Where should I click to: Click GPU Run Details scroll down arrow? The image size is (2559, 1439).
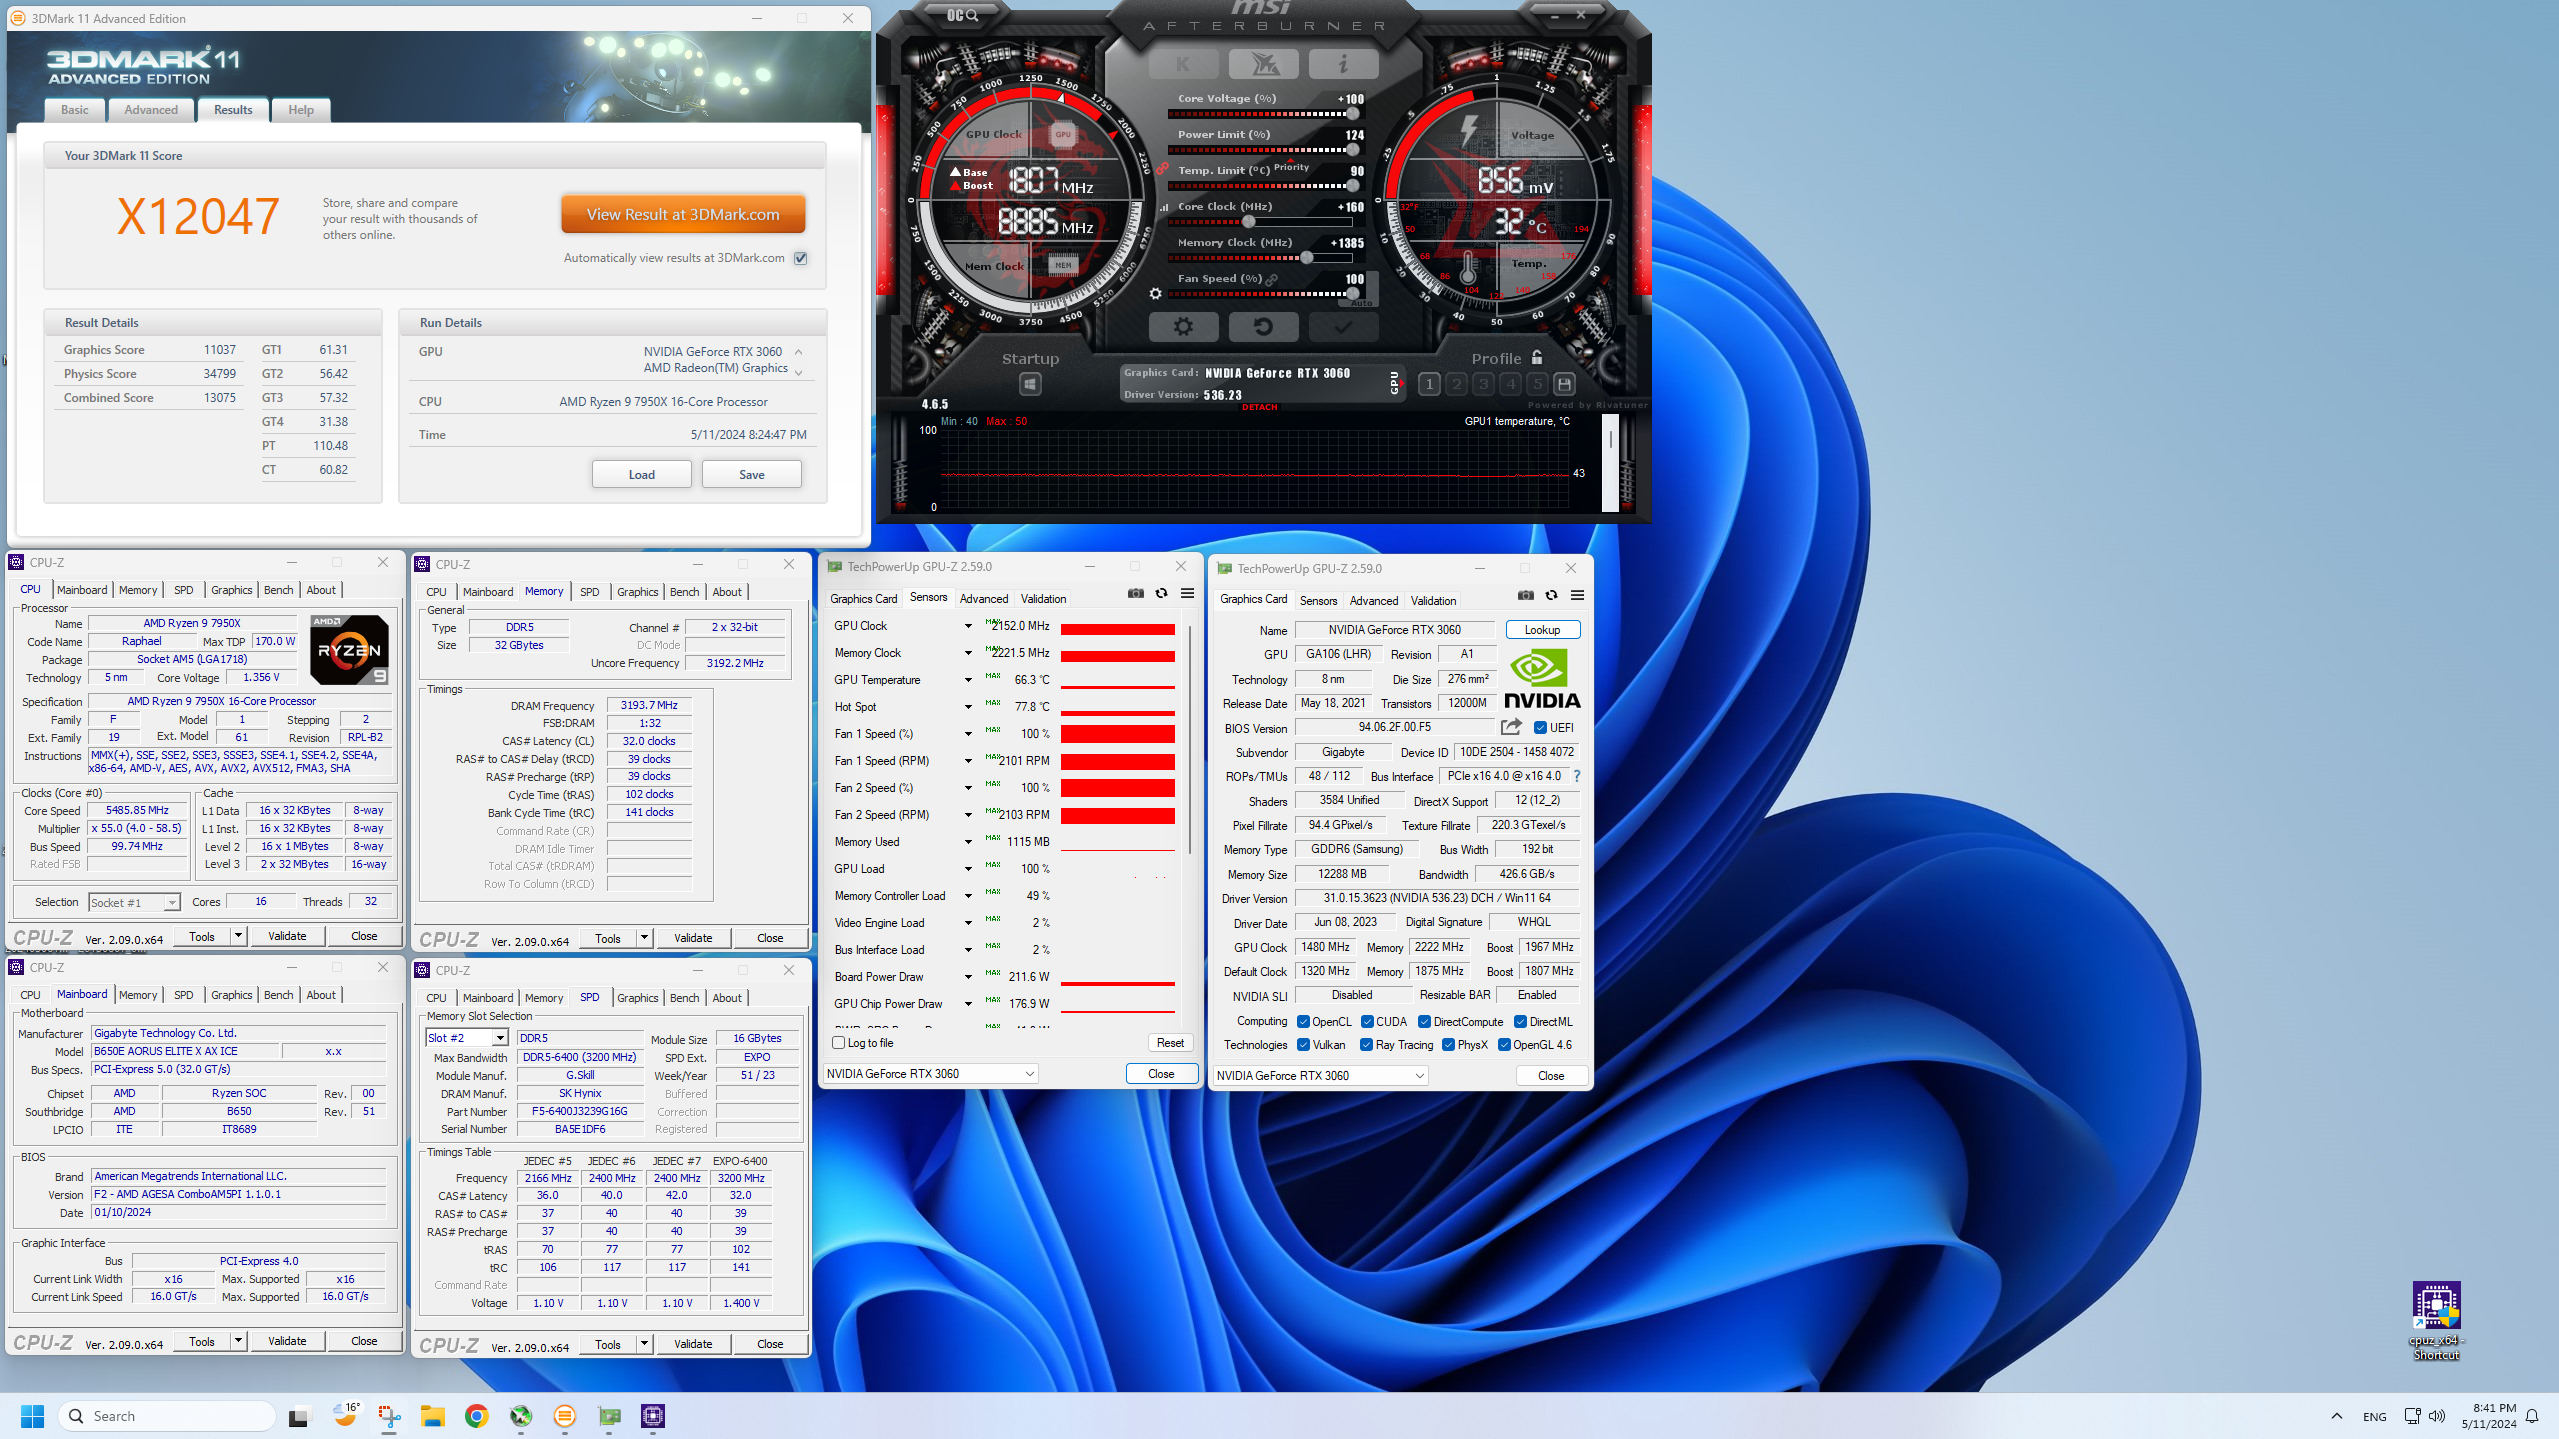point(799,373)
